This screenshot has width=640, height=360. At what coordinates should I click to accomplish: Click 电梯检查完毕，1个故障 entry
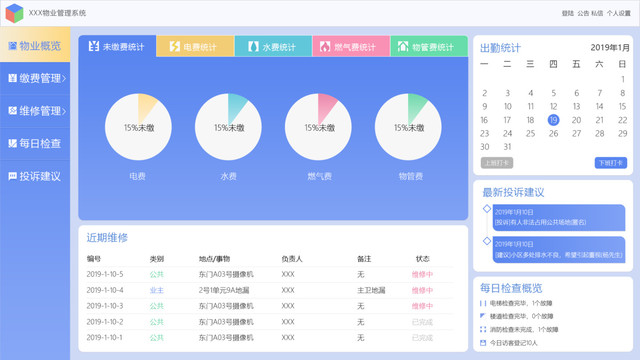(521, 303)
